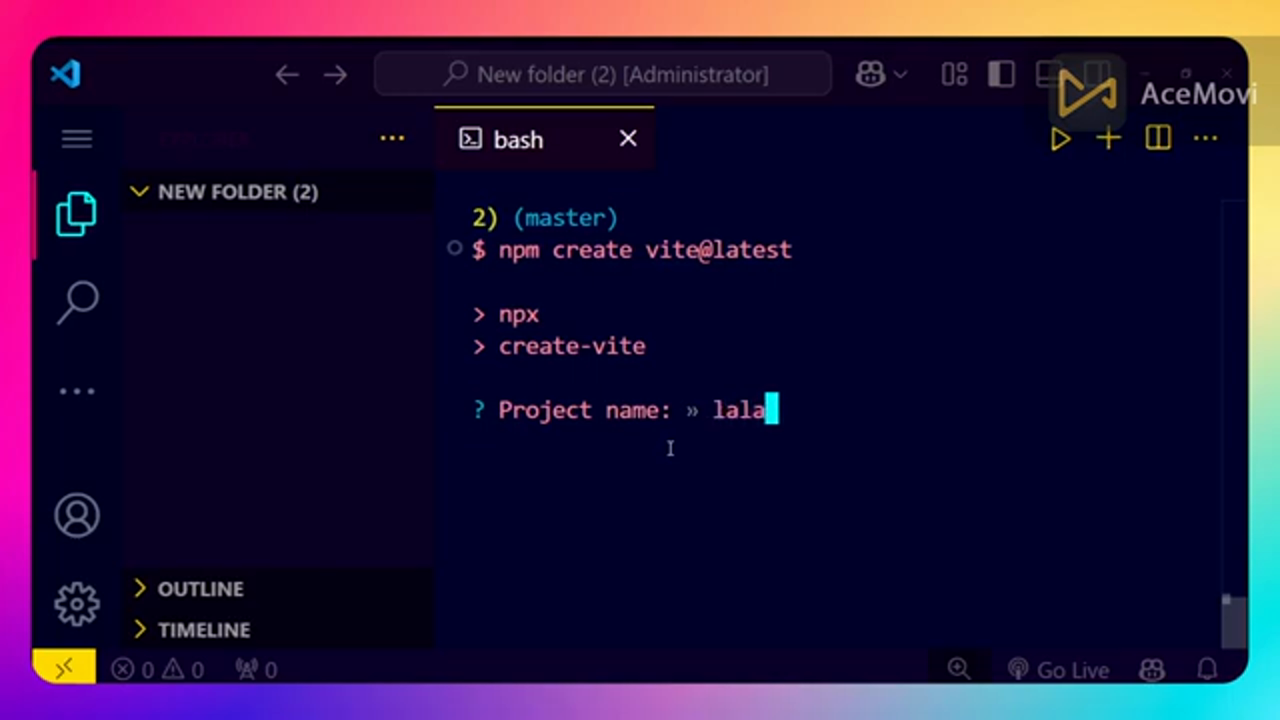Open Copilot status icon in status bar

tap(1153, 669)
